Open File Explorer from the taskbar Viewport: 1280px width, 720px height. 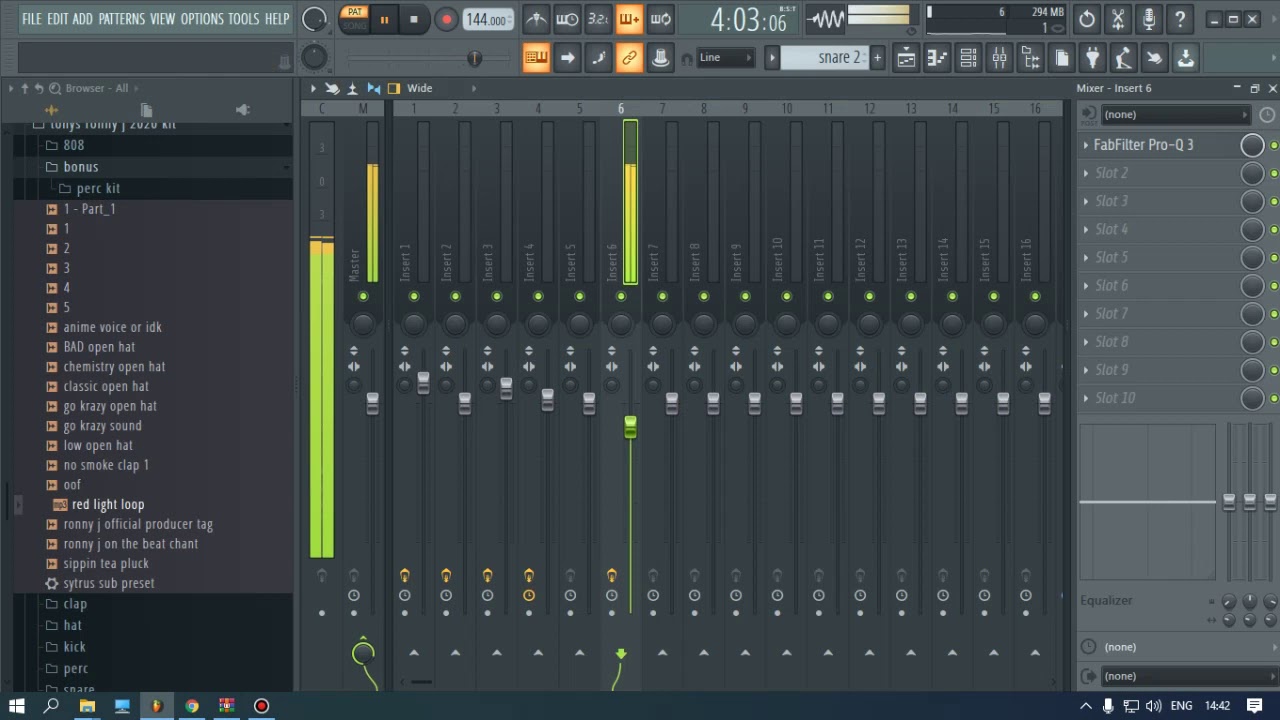(87, 706)
